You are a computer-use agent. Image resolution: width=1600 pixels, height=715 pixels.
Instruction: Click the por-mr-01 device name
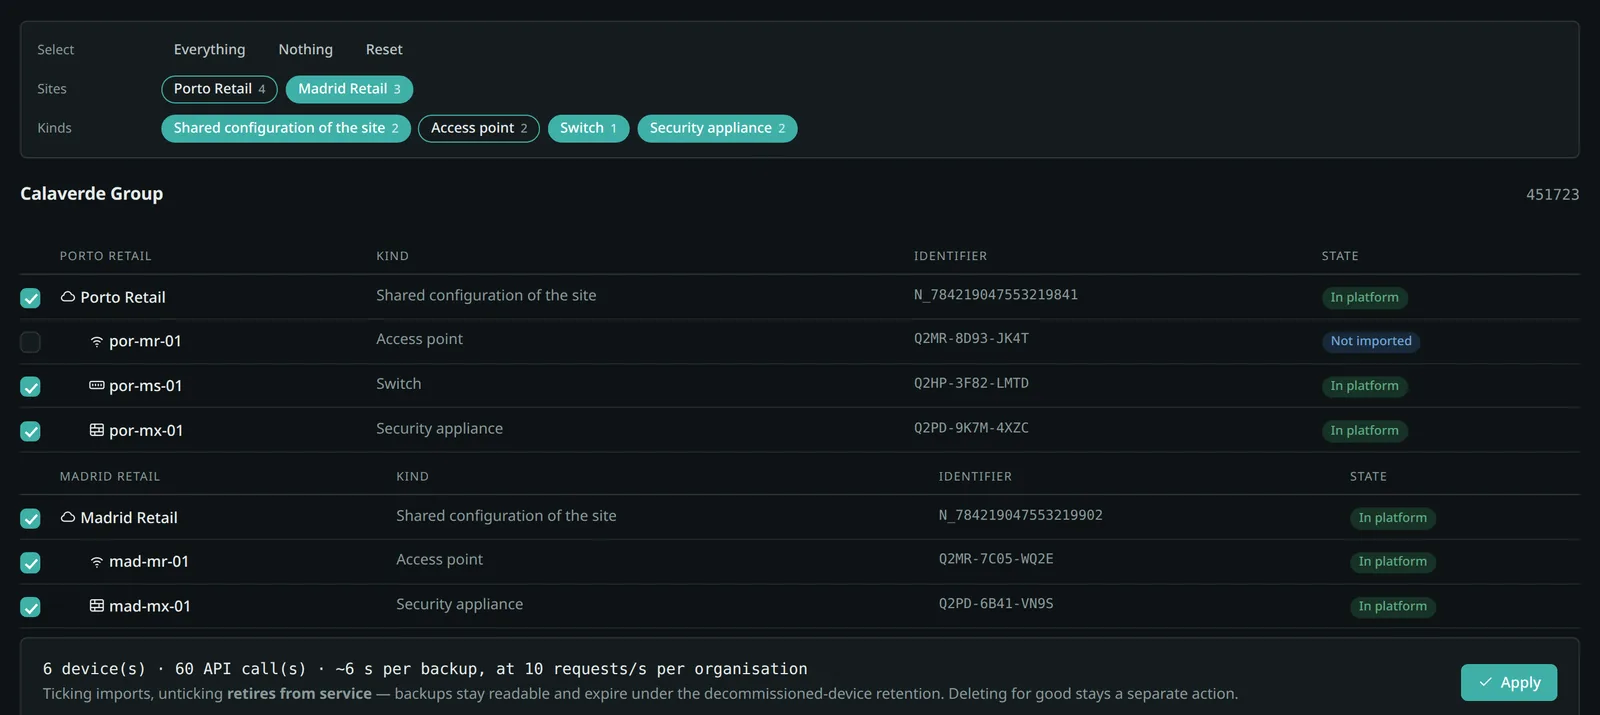click(145, 341)
